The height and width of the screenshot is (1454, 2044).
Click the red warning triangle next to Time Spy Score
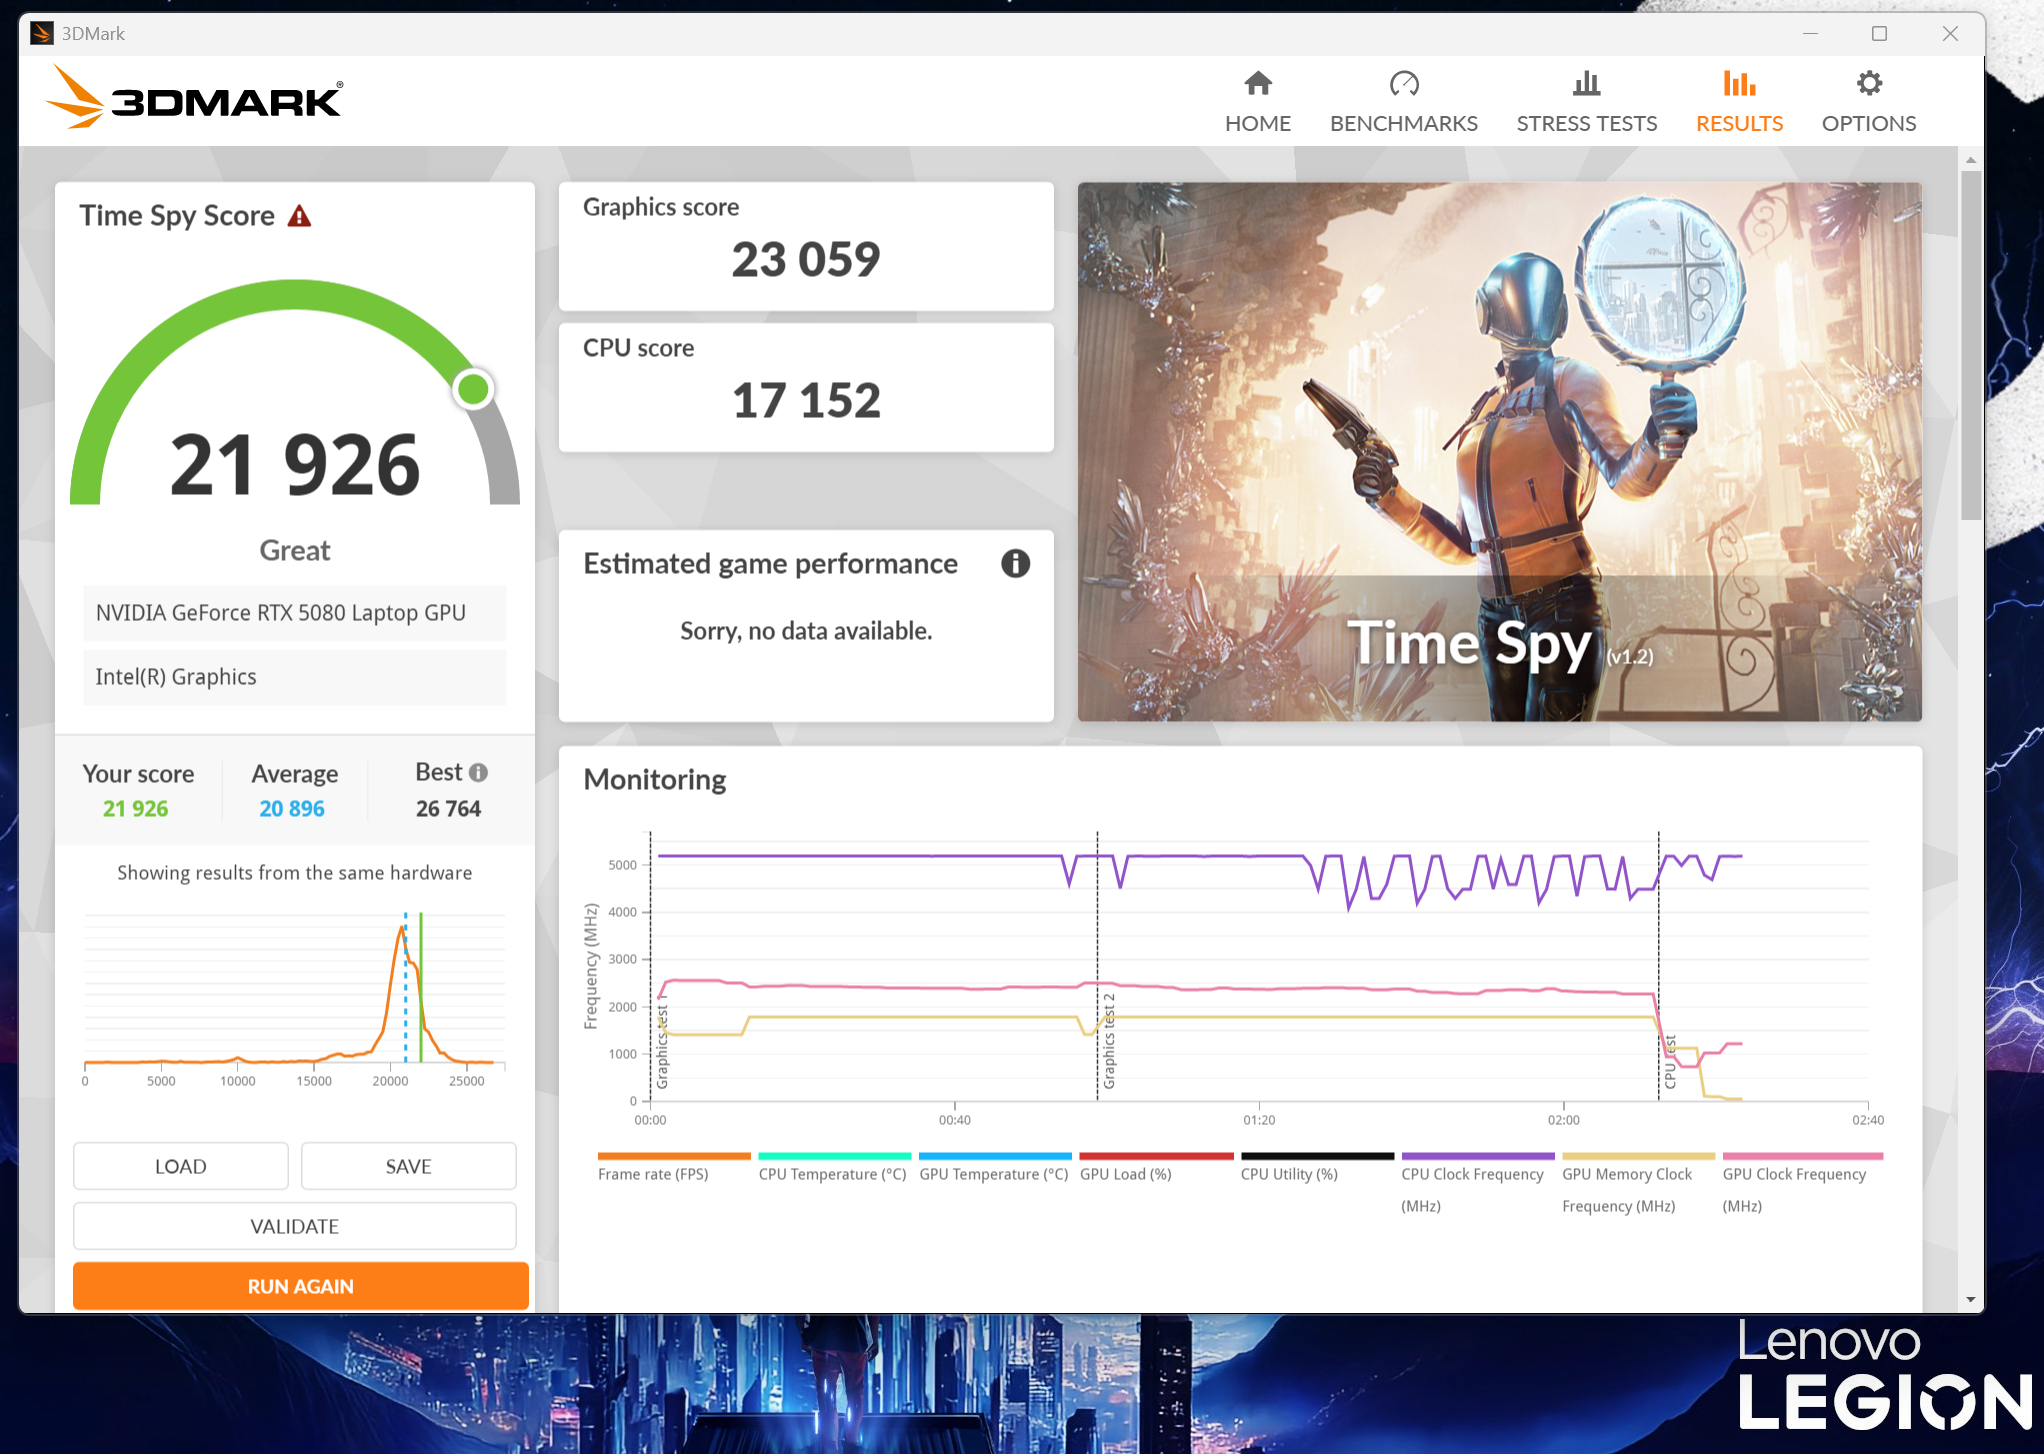coord(299,216)
